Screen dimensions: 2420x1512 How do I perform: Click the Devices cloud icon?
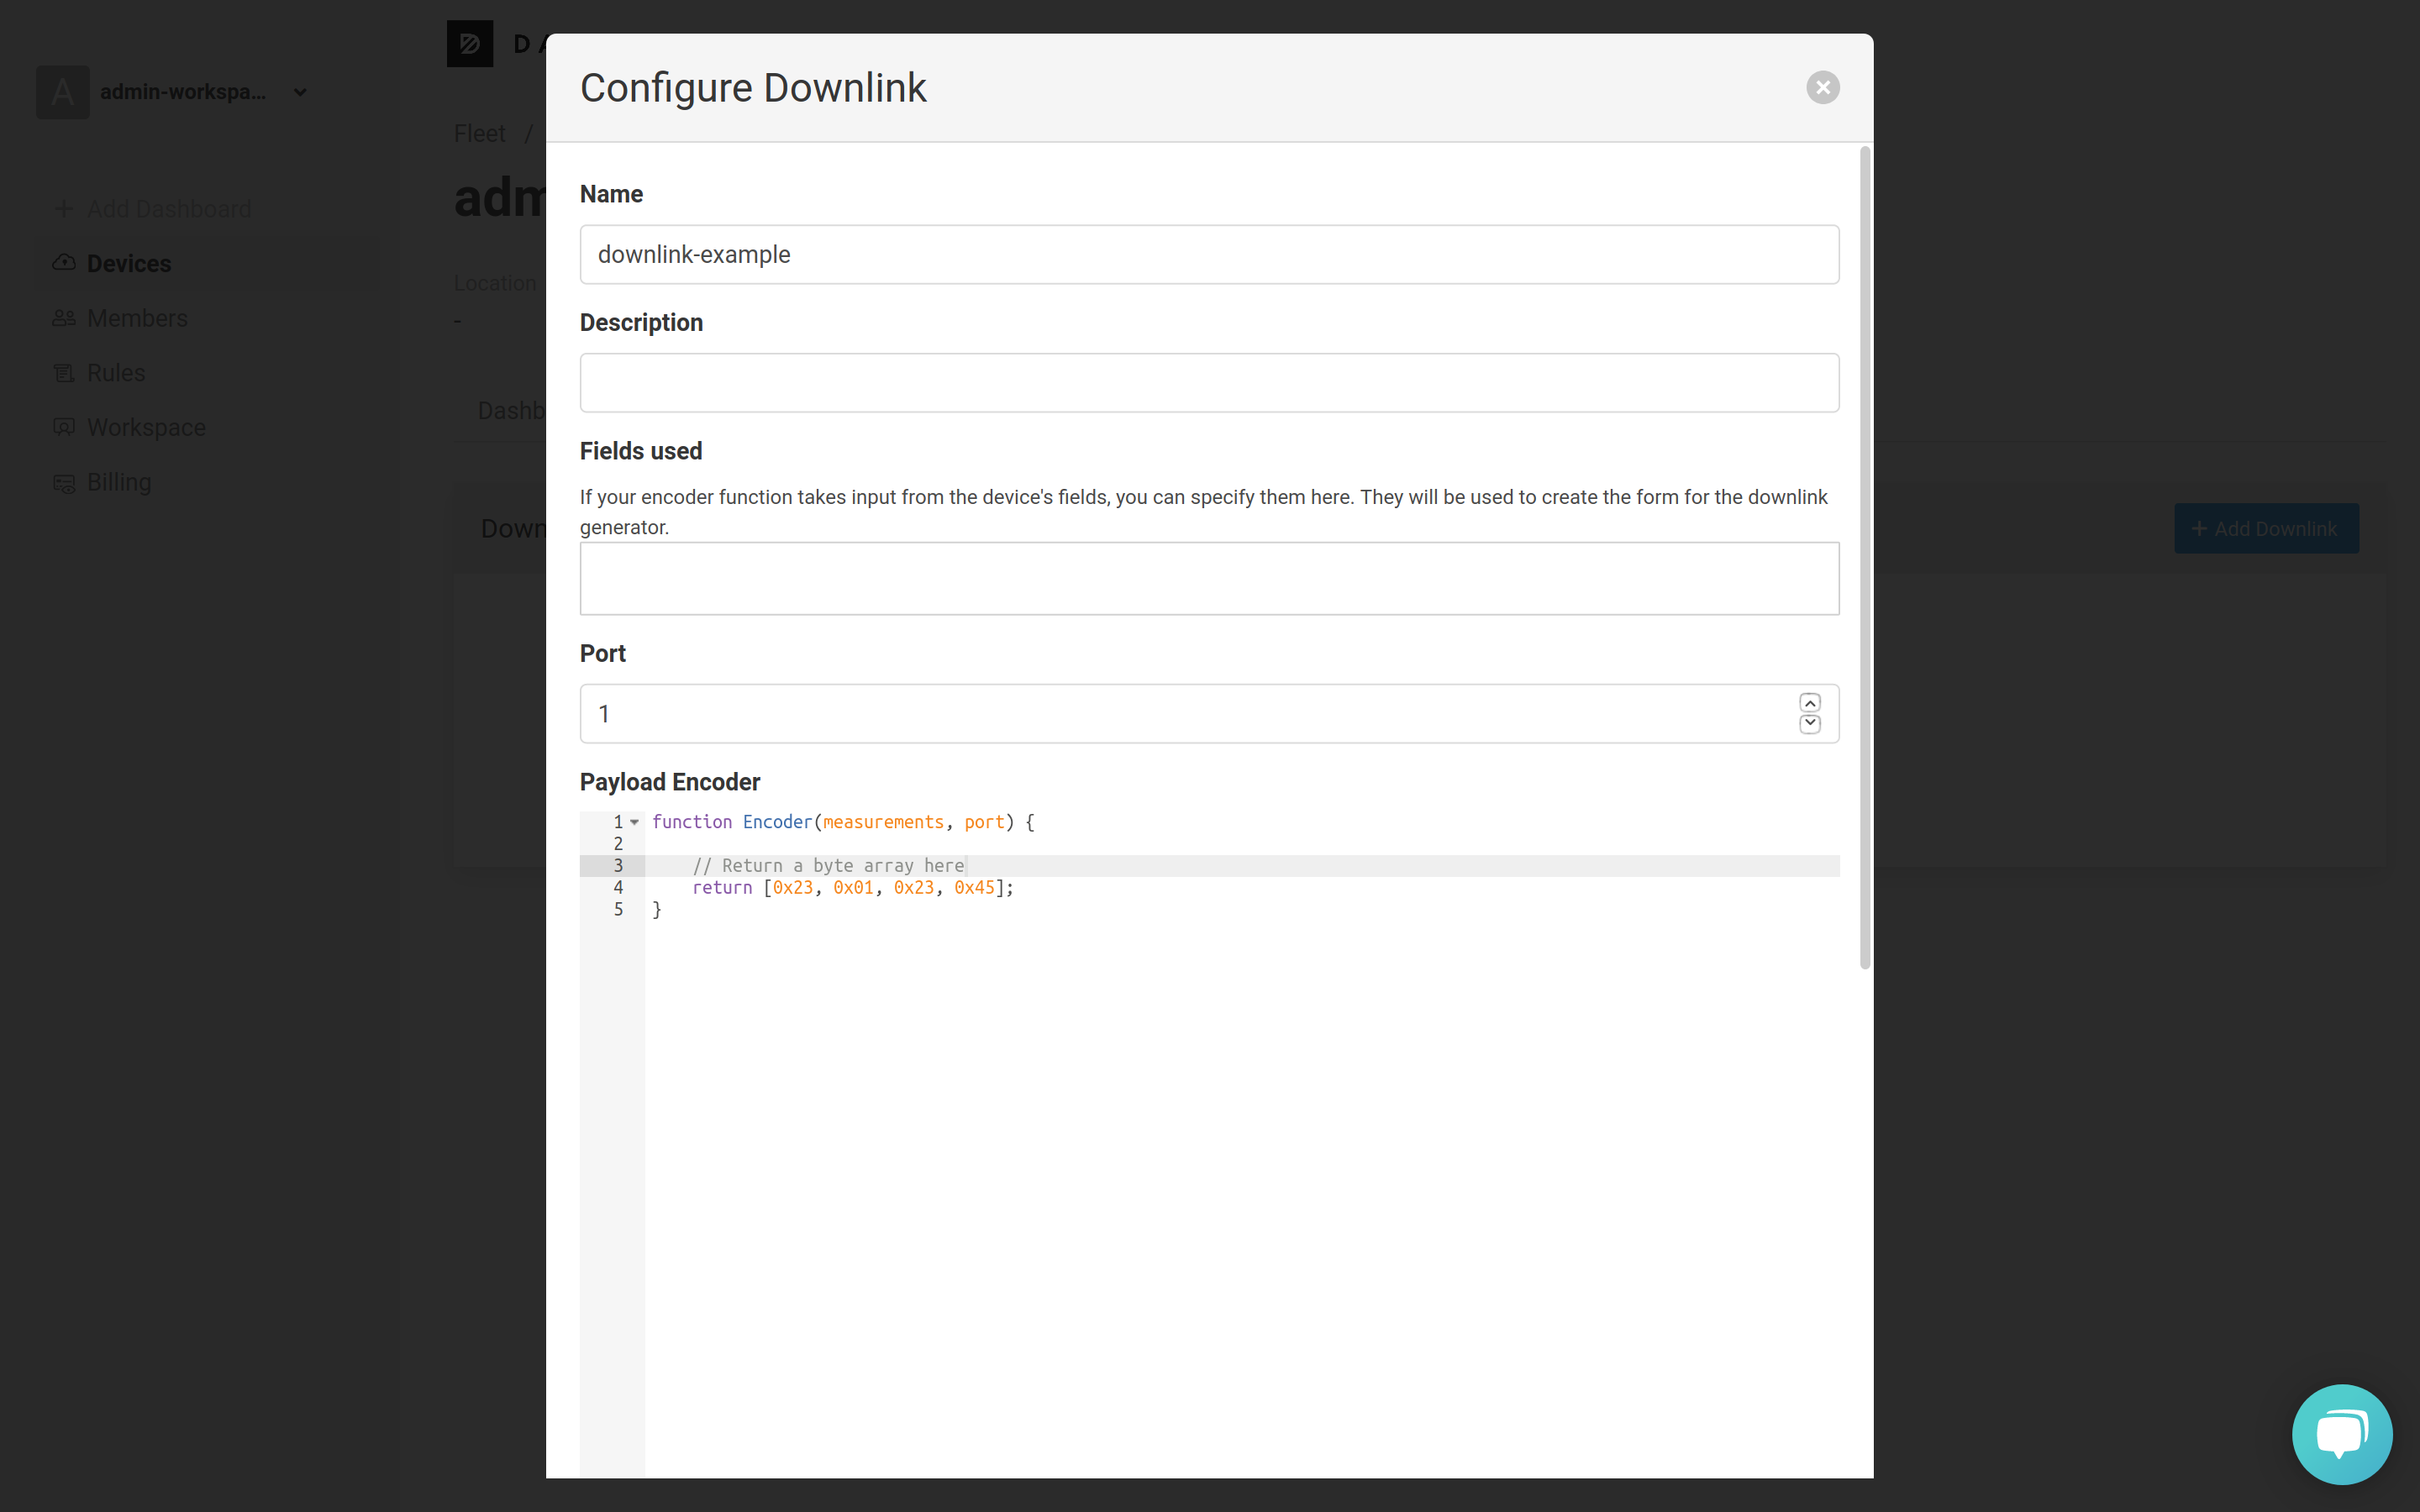[x=64, y=263]
